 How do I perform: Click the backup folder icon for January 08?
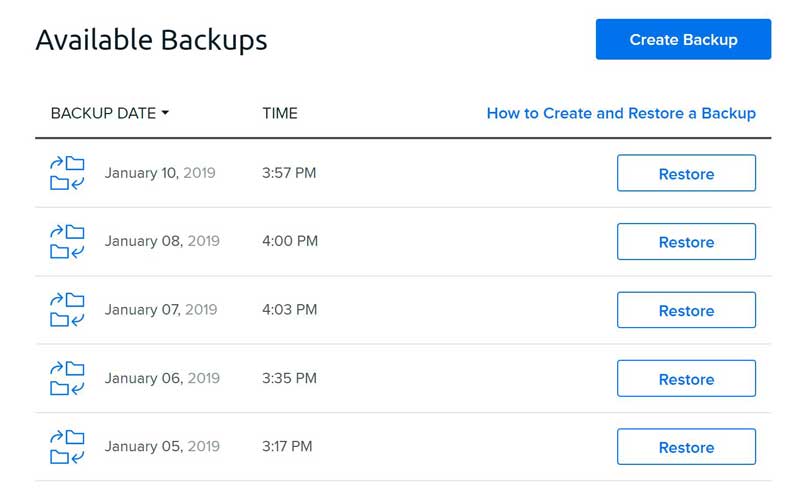(67, 242)
